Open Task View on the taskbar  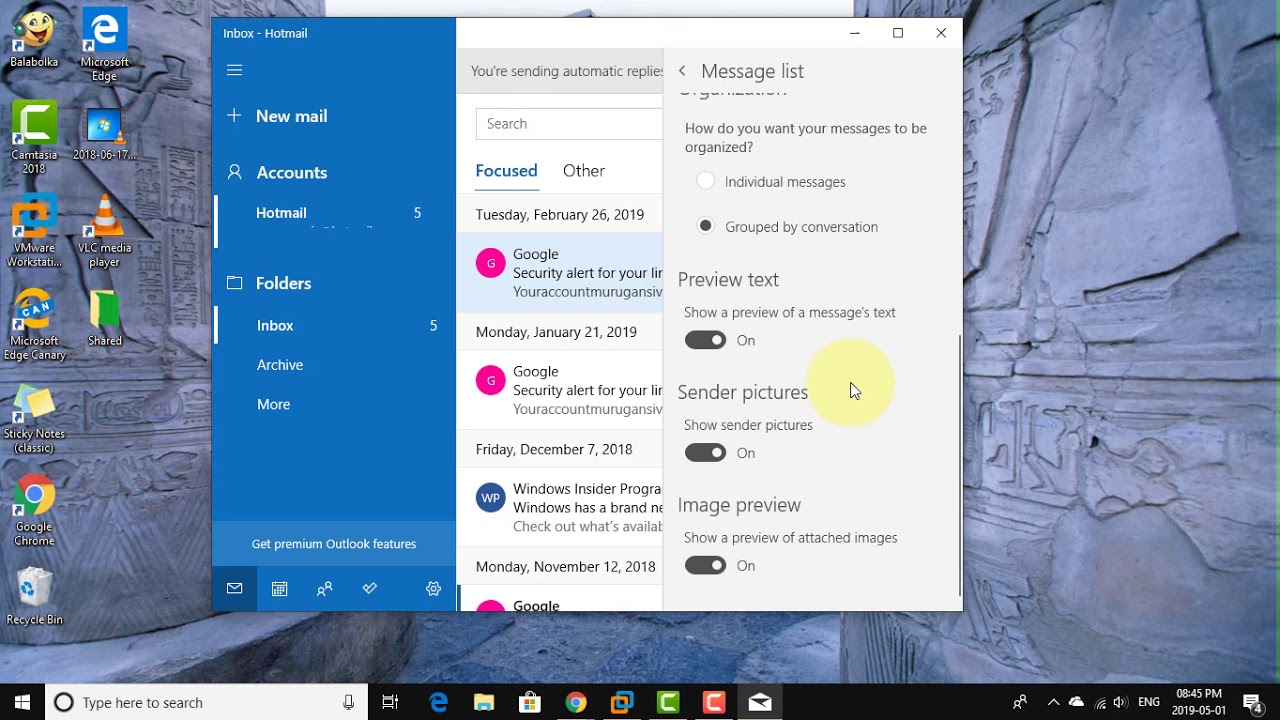click(x=391, y=702)
